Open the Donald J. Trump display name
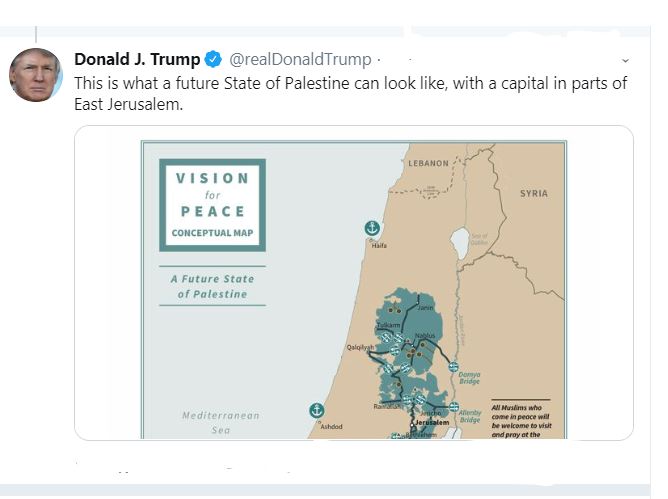668x499 pixels. (137, 59)
